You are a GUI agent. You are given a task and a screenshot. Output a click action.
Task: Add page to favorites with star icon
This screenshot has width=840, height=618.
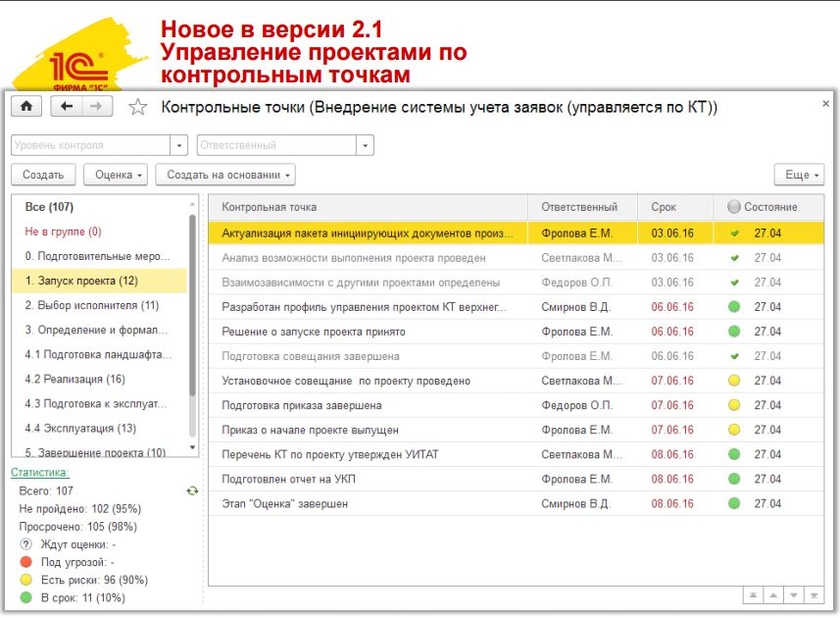[x=138, y=107]
